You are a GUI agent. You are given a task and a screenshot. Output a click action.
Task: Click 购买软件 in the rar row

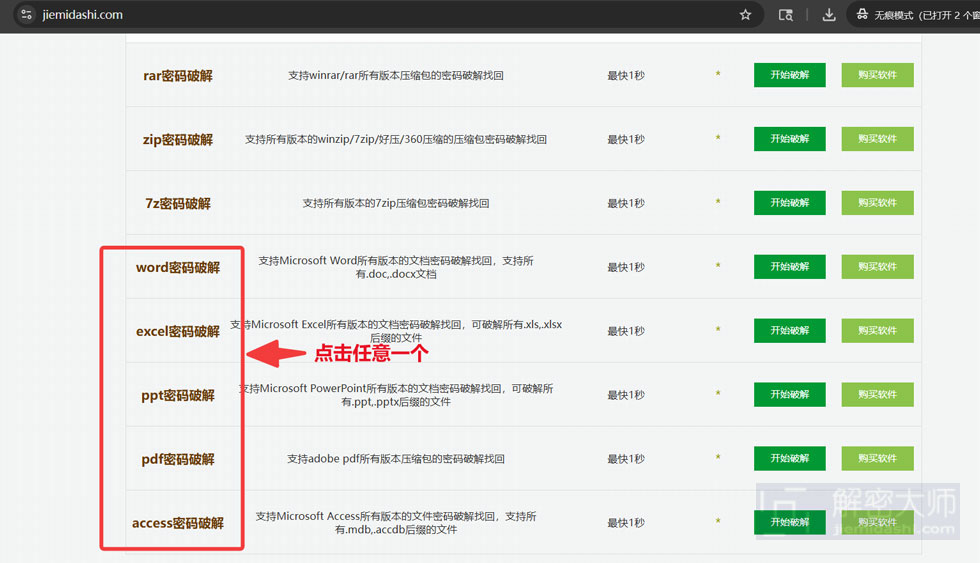(878, 75)
